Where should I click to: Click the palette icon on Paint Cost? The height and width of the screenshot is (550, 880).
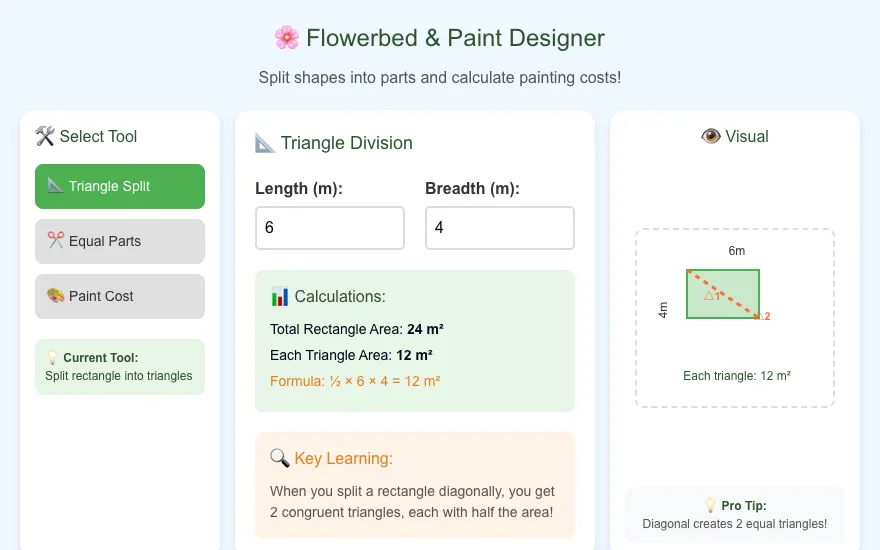pyautogui.click(x=55, y=295)
